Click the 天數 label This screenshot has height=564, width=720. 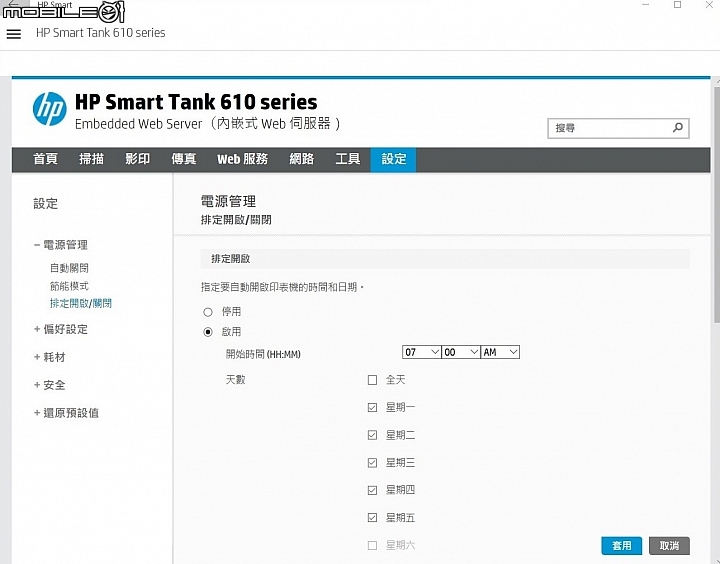(x=236, y=380)
